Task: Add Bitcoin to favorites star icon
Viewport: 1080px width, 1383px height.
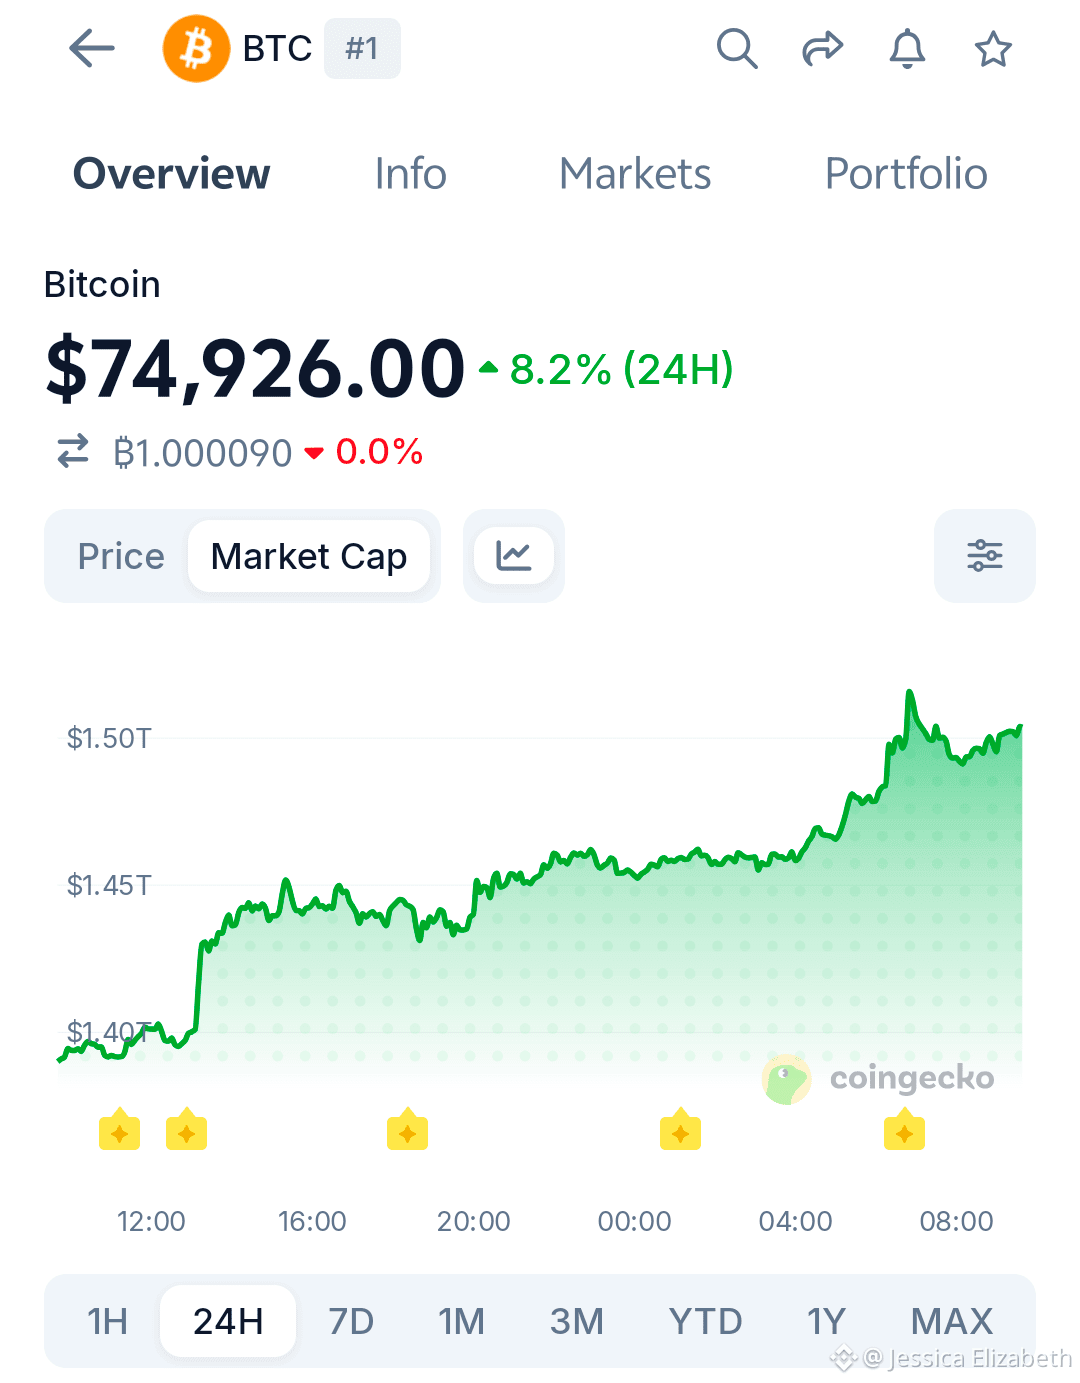Action: point(993,48)
